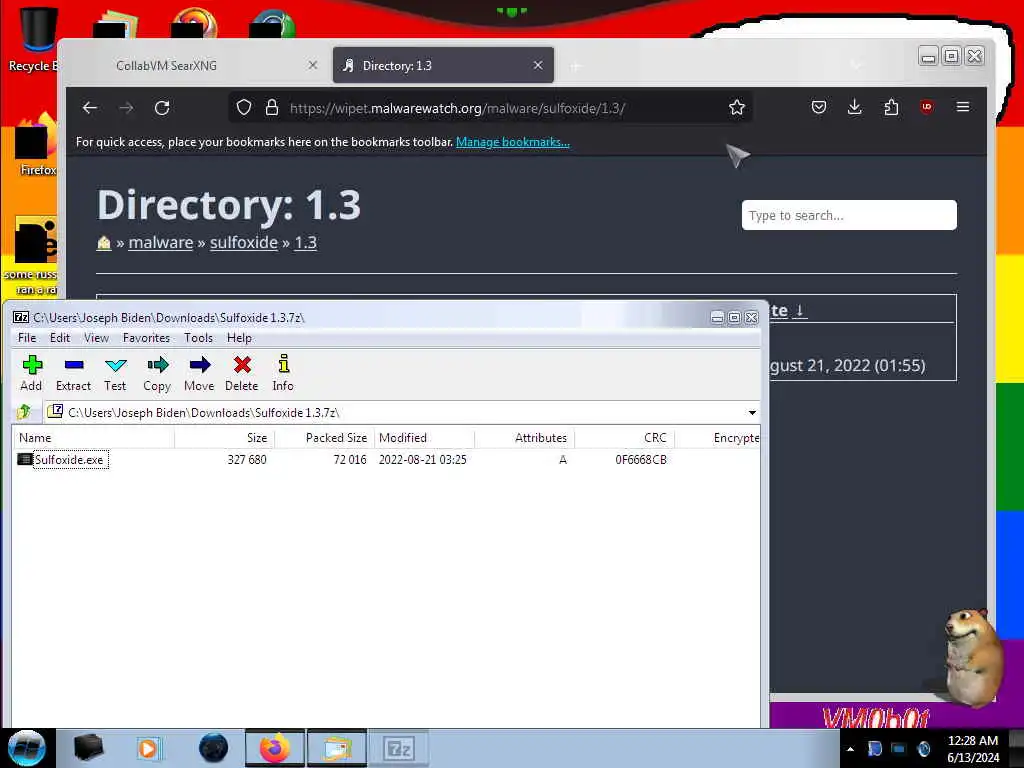Screen dimensions: 1024x768
Task: Open the Help menu in 7-Zip
Action: point(239,338)
